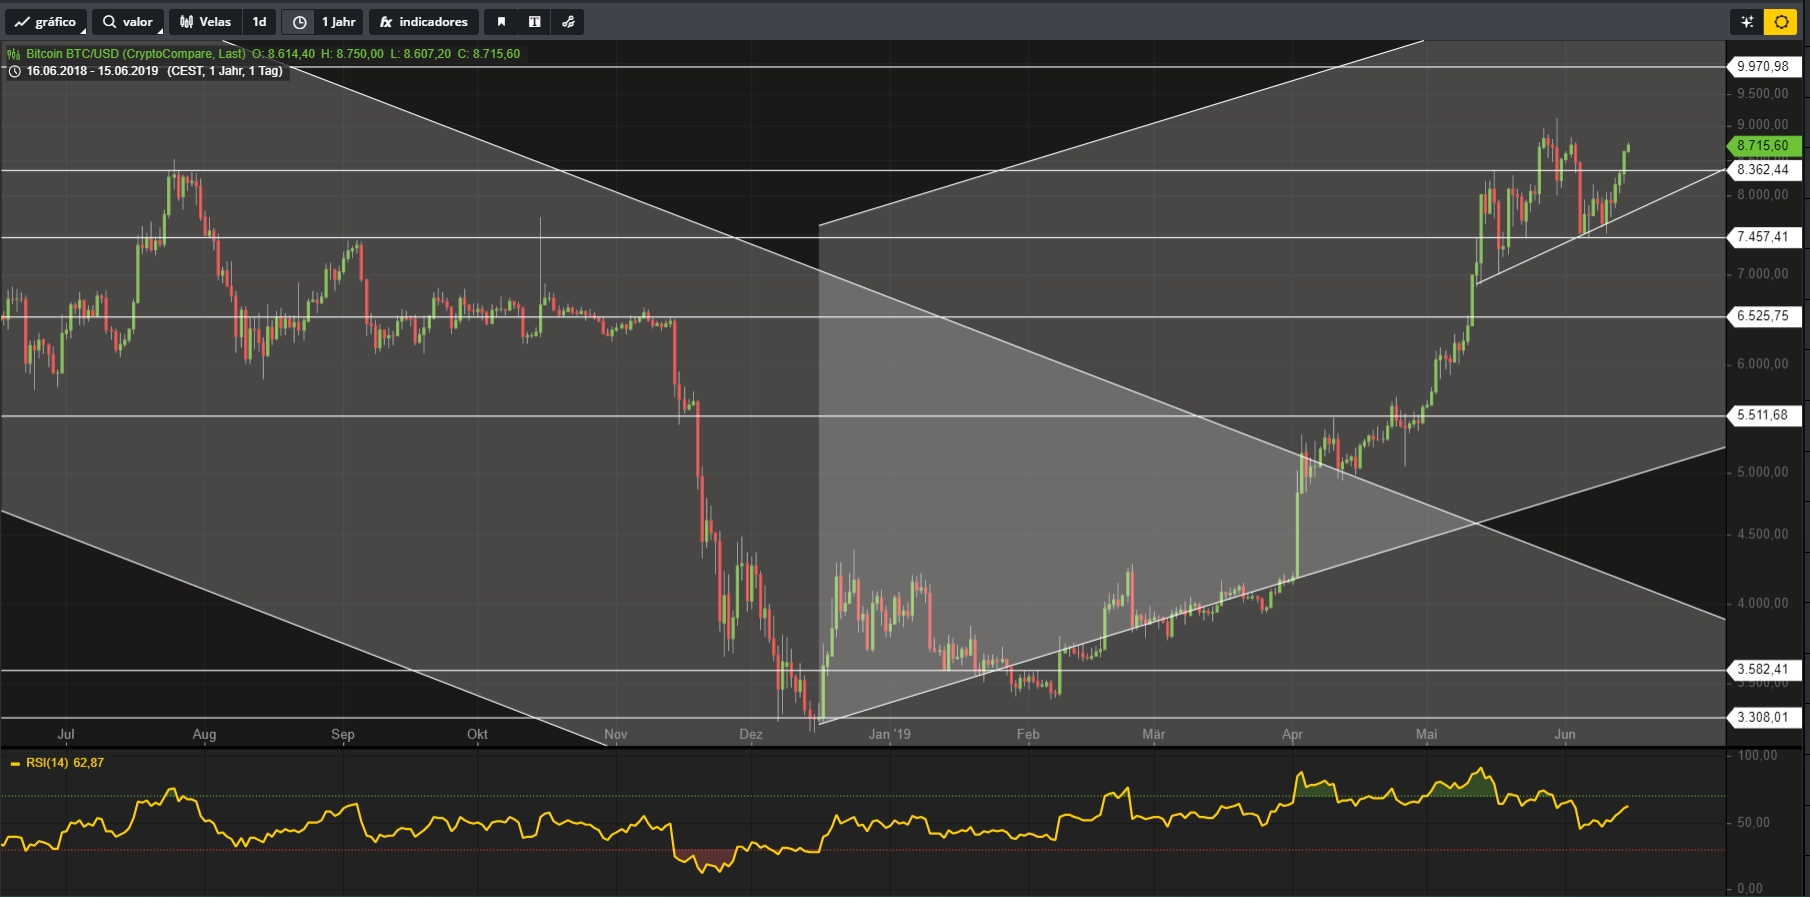Click the Nov label on time axis
This screenshot has height=897, width=1810.
tap(616, 734)
